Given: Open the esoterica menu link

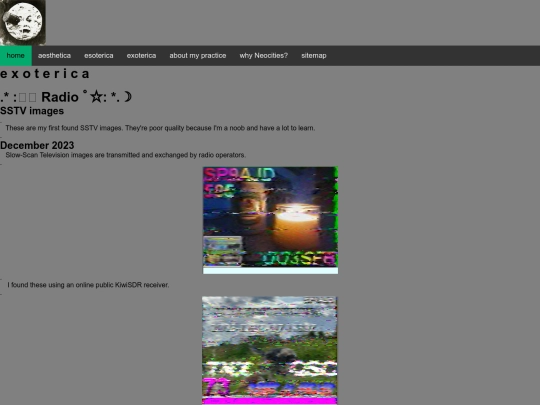Looking at the screenshot, I should 99,55.
